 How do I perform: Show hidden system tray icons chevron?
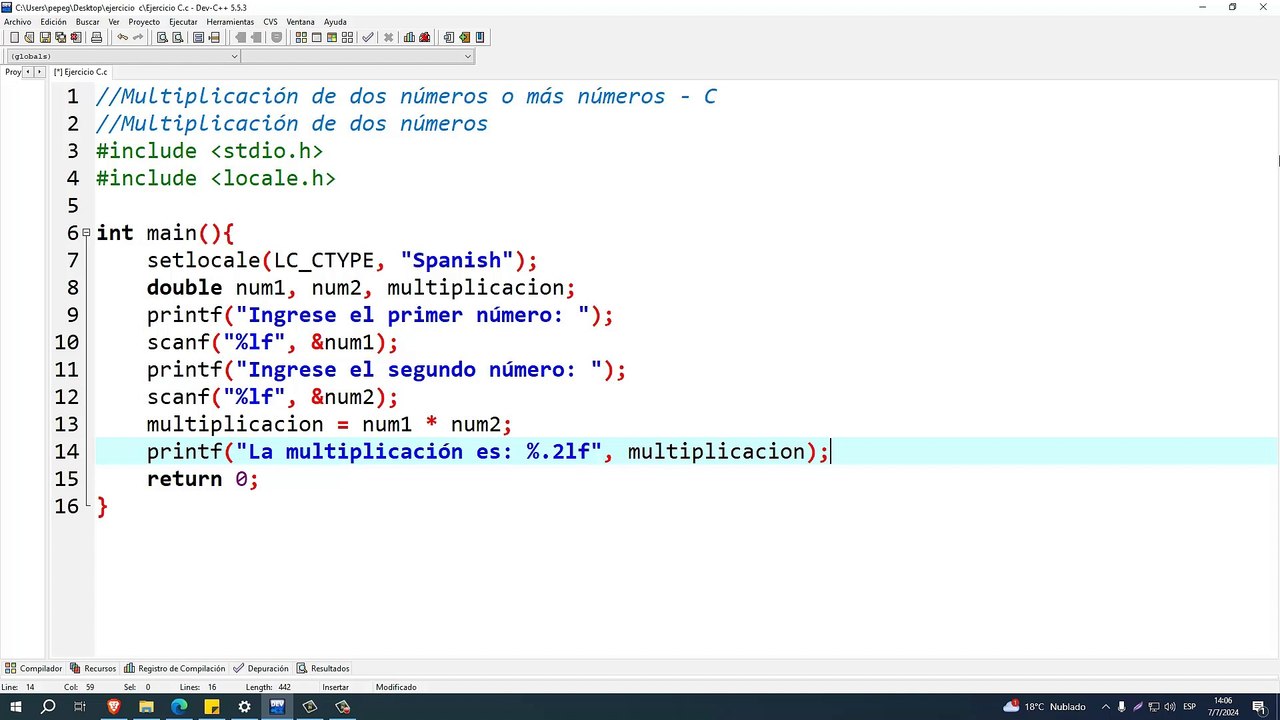(1104, 706)
